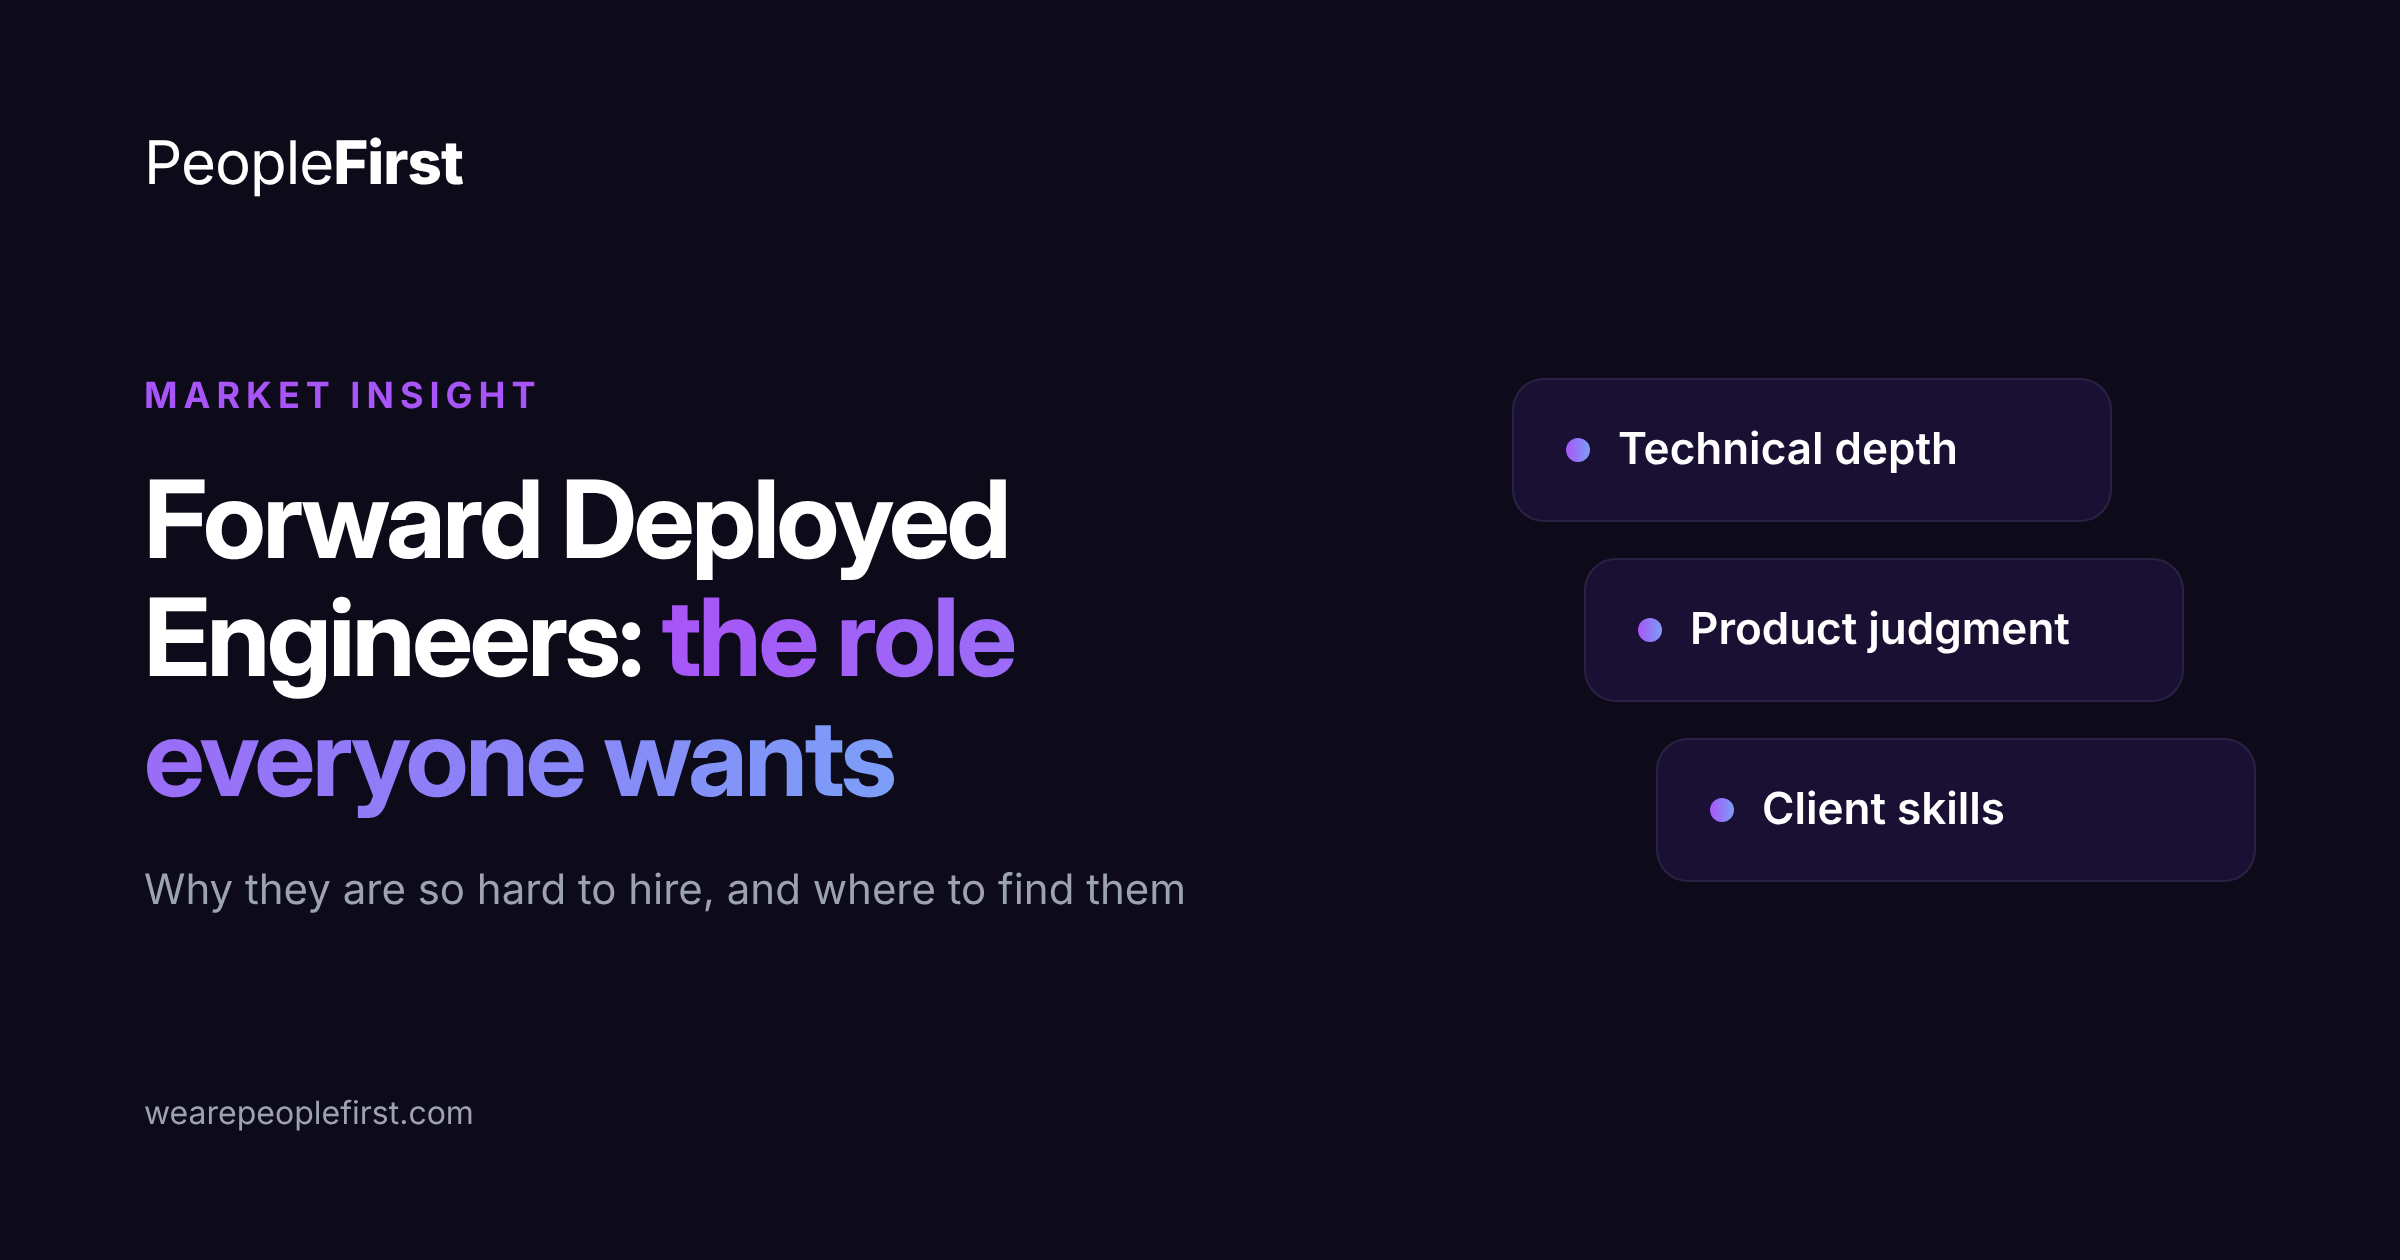Click the purple dot beside Product judgment

pyautogui.click(x=1650, y=630)
